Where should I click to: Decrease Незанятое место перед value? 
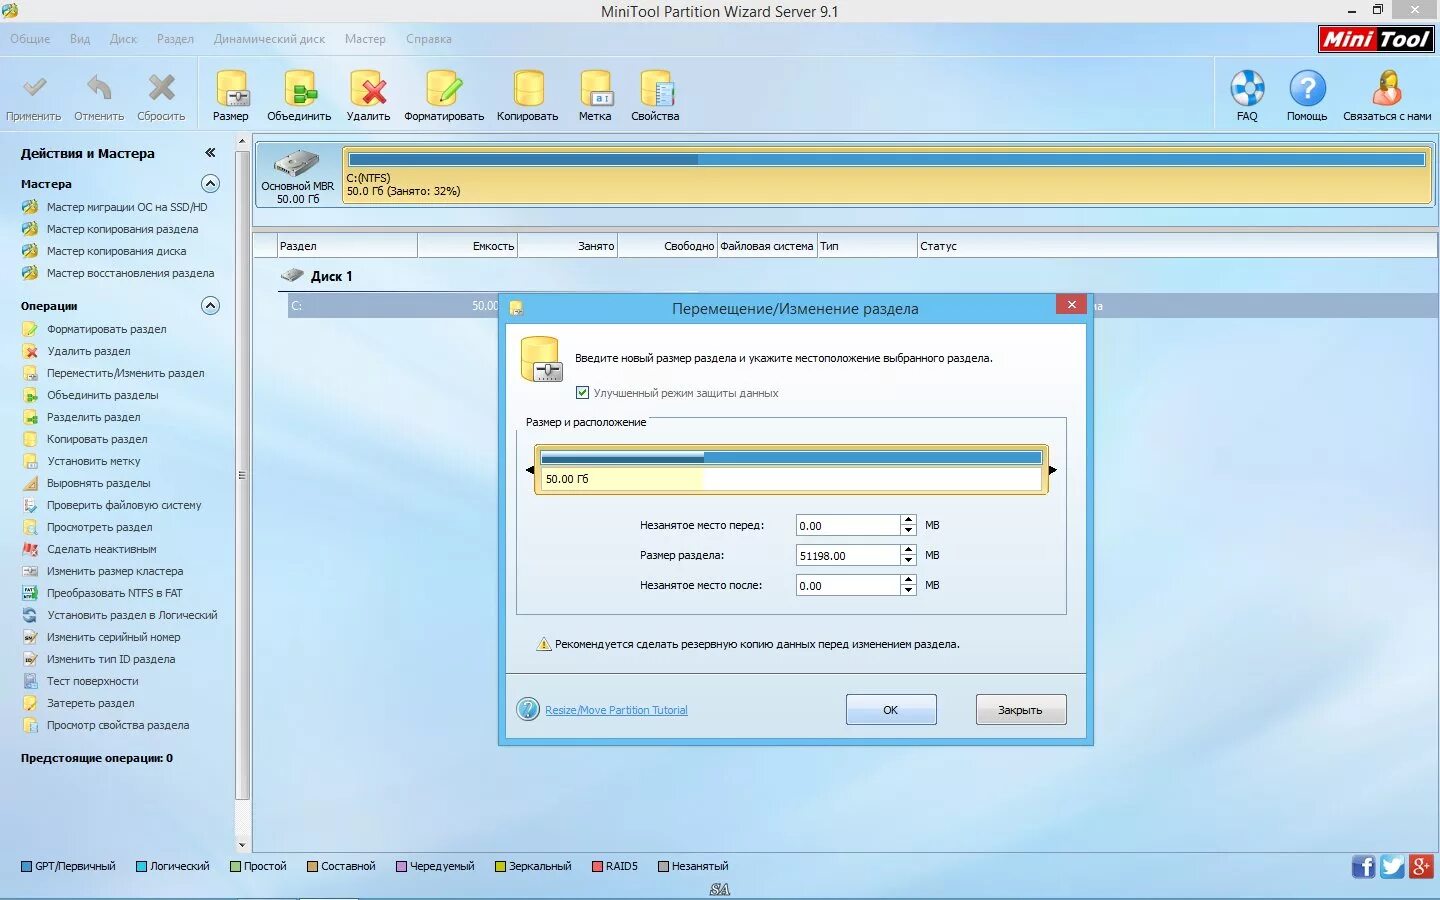tap(908, 530)
